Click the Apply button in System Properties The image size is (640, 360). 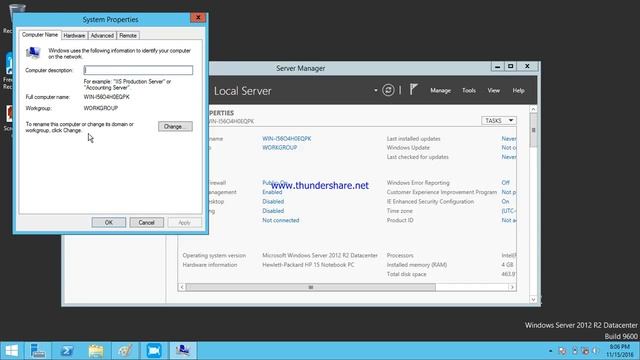coord(184,222)
